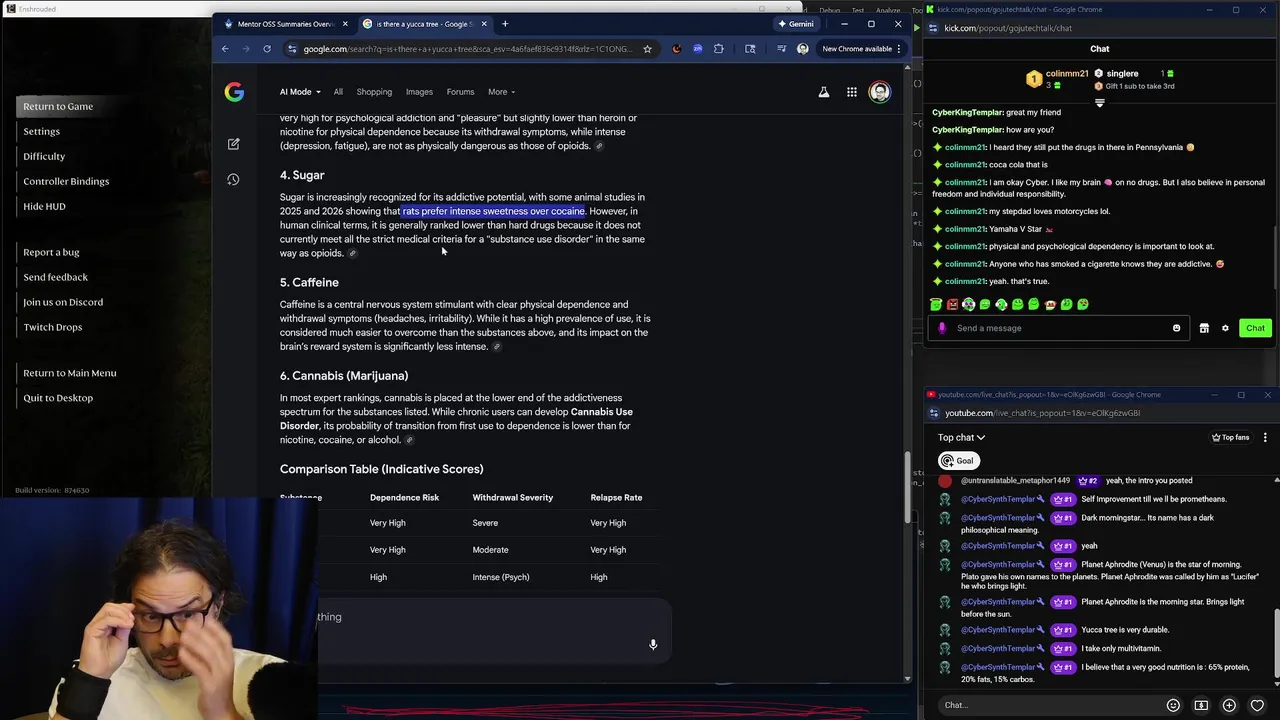Switch to Forums search tab
1280x720 pixels.
(x=460, y=92)
